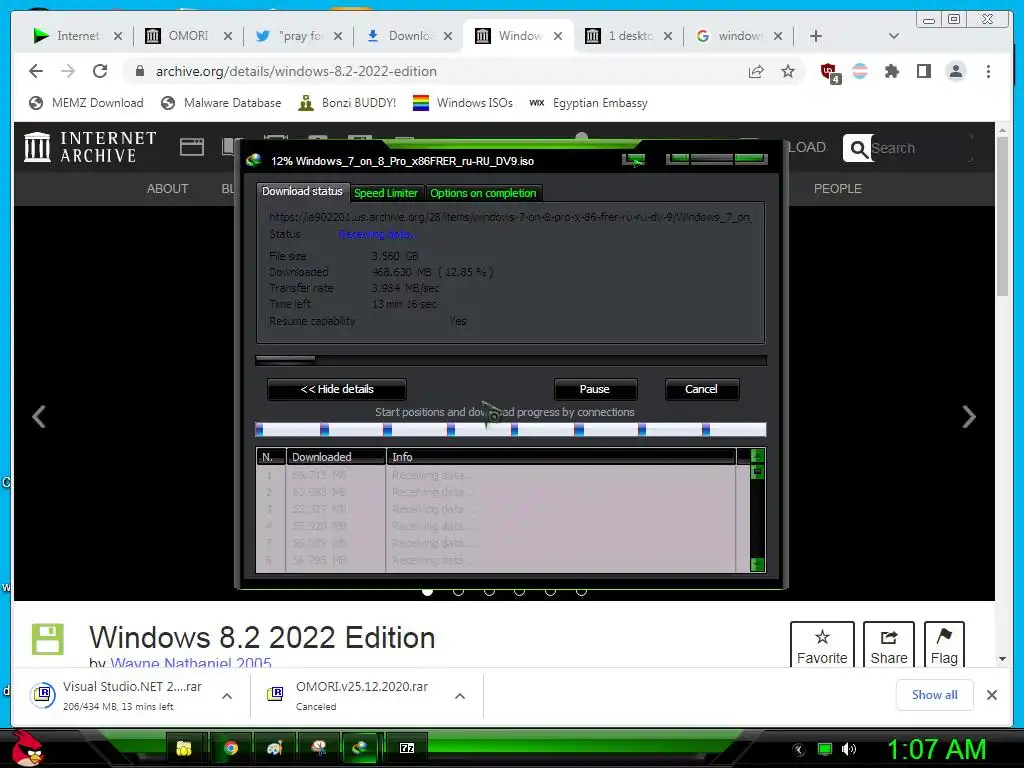Click the Internet Archive logo

[90, 146]
